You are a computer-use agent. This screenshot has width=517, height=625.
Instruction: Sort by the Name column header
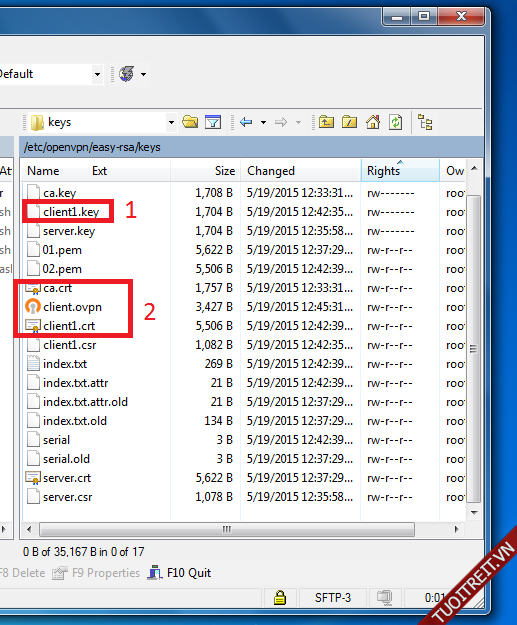click(43, 171)
